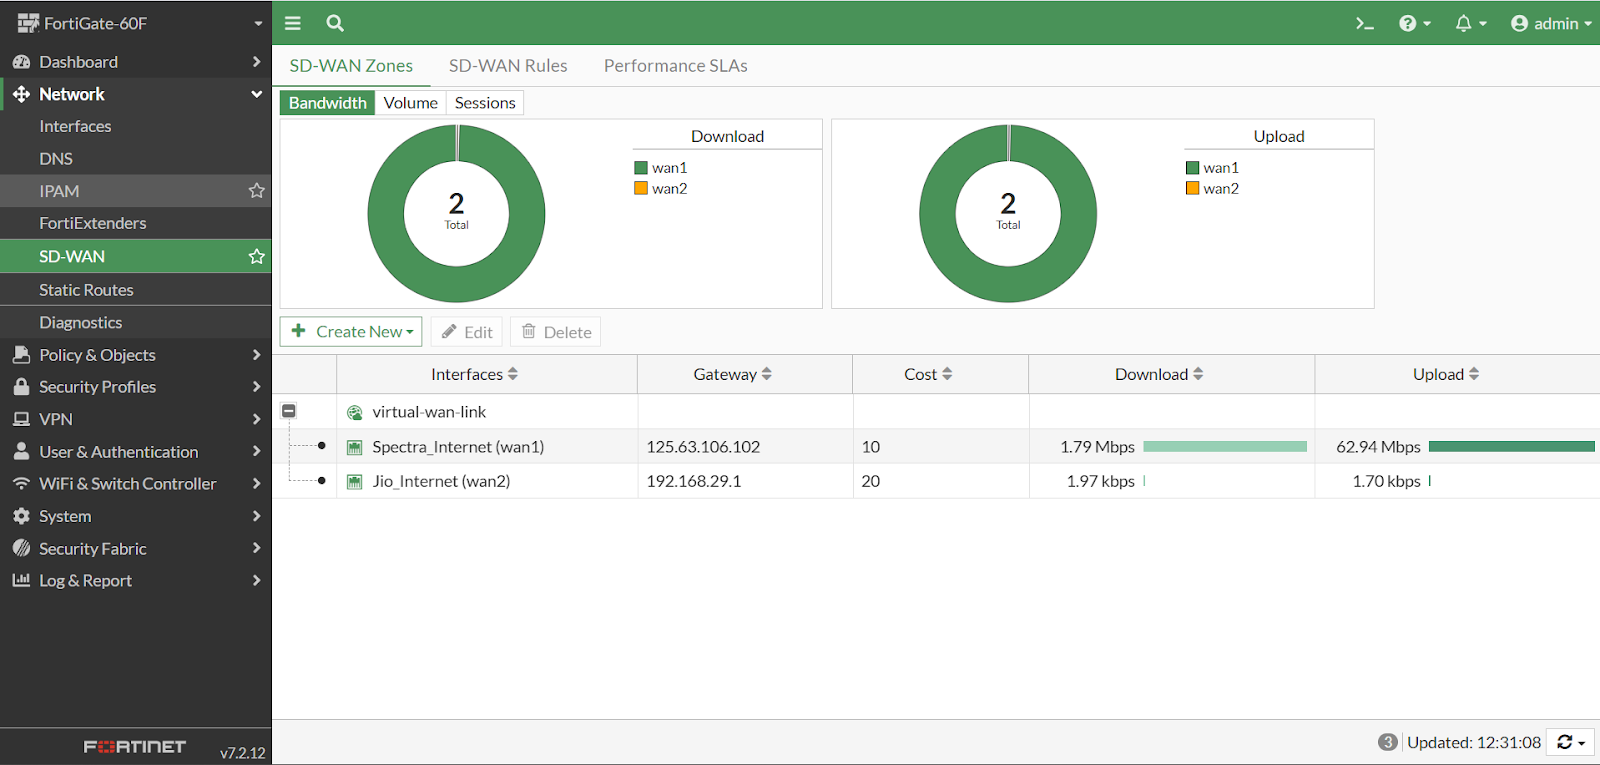The height and width of the screenshot is (765, 1600).
Task: Open the help question mark menu
Action: click(x=1415, y=23)
